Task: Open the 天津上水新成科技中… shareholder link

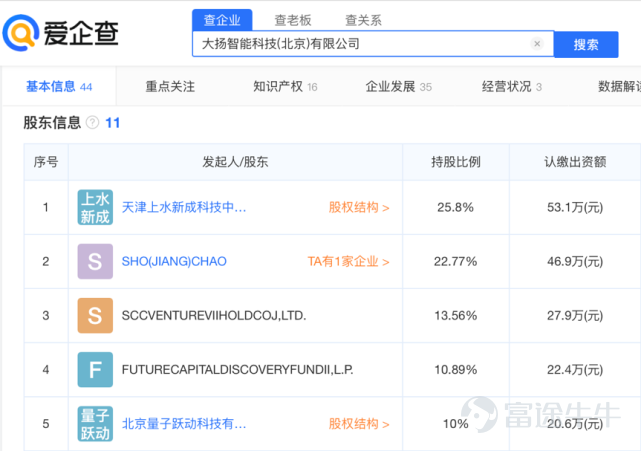Action: (x=184, y=207)
